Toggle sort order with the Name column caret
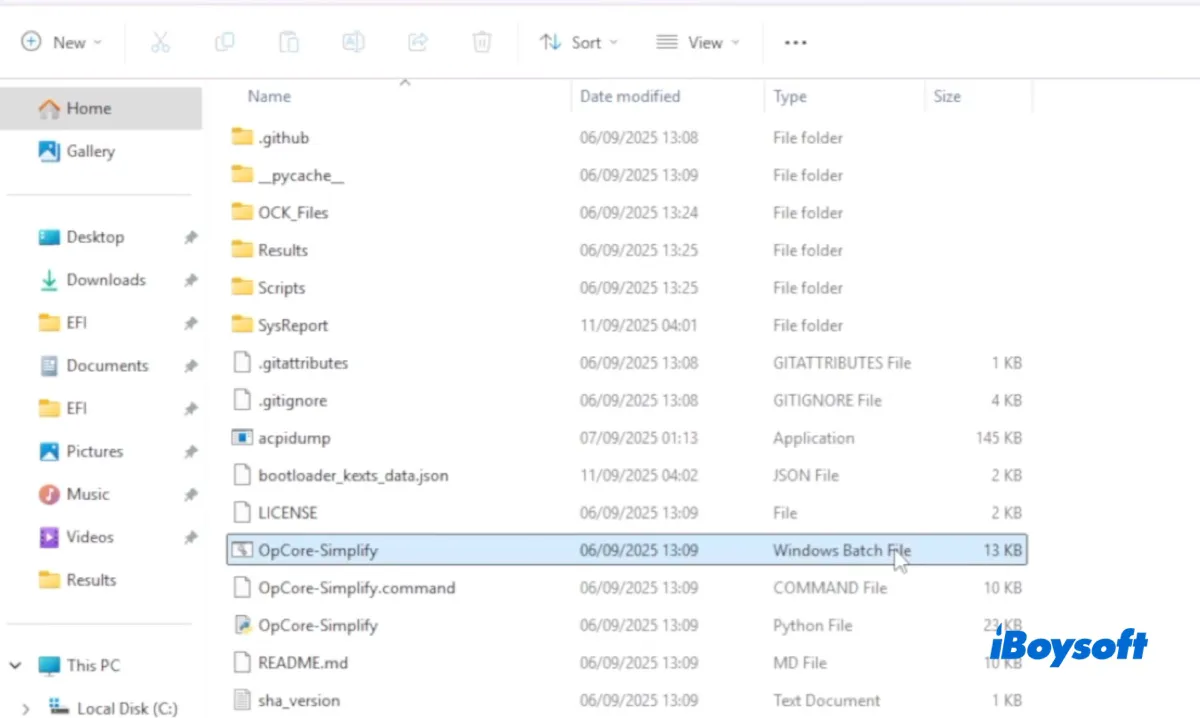 point(404,82)
